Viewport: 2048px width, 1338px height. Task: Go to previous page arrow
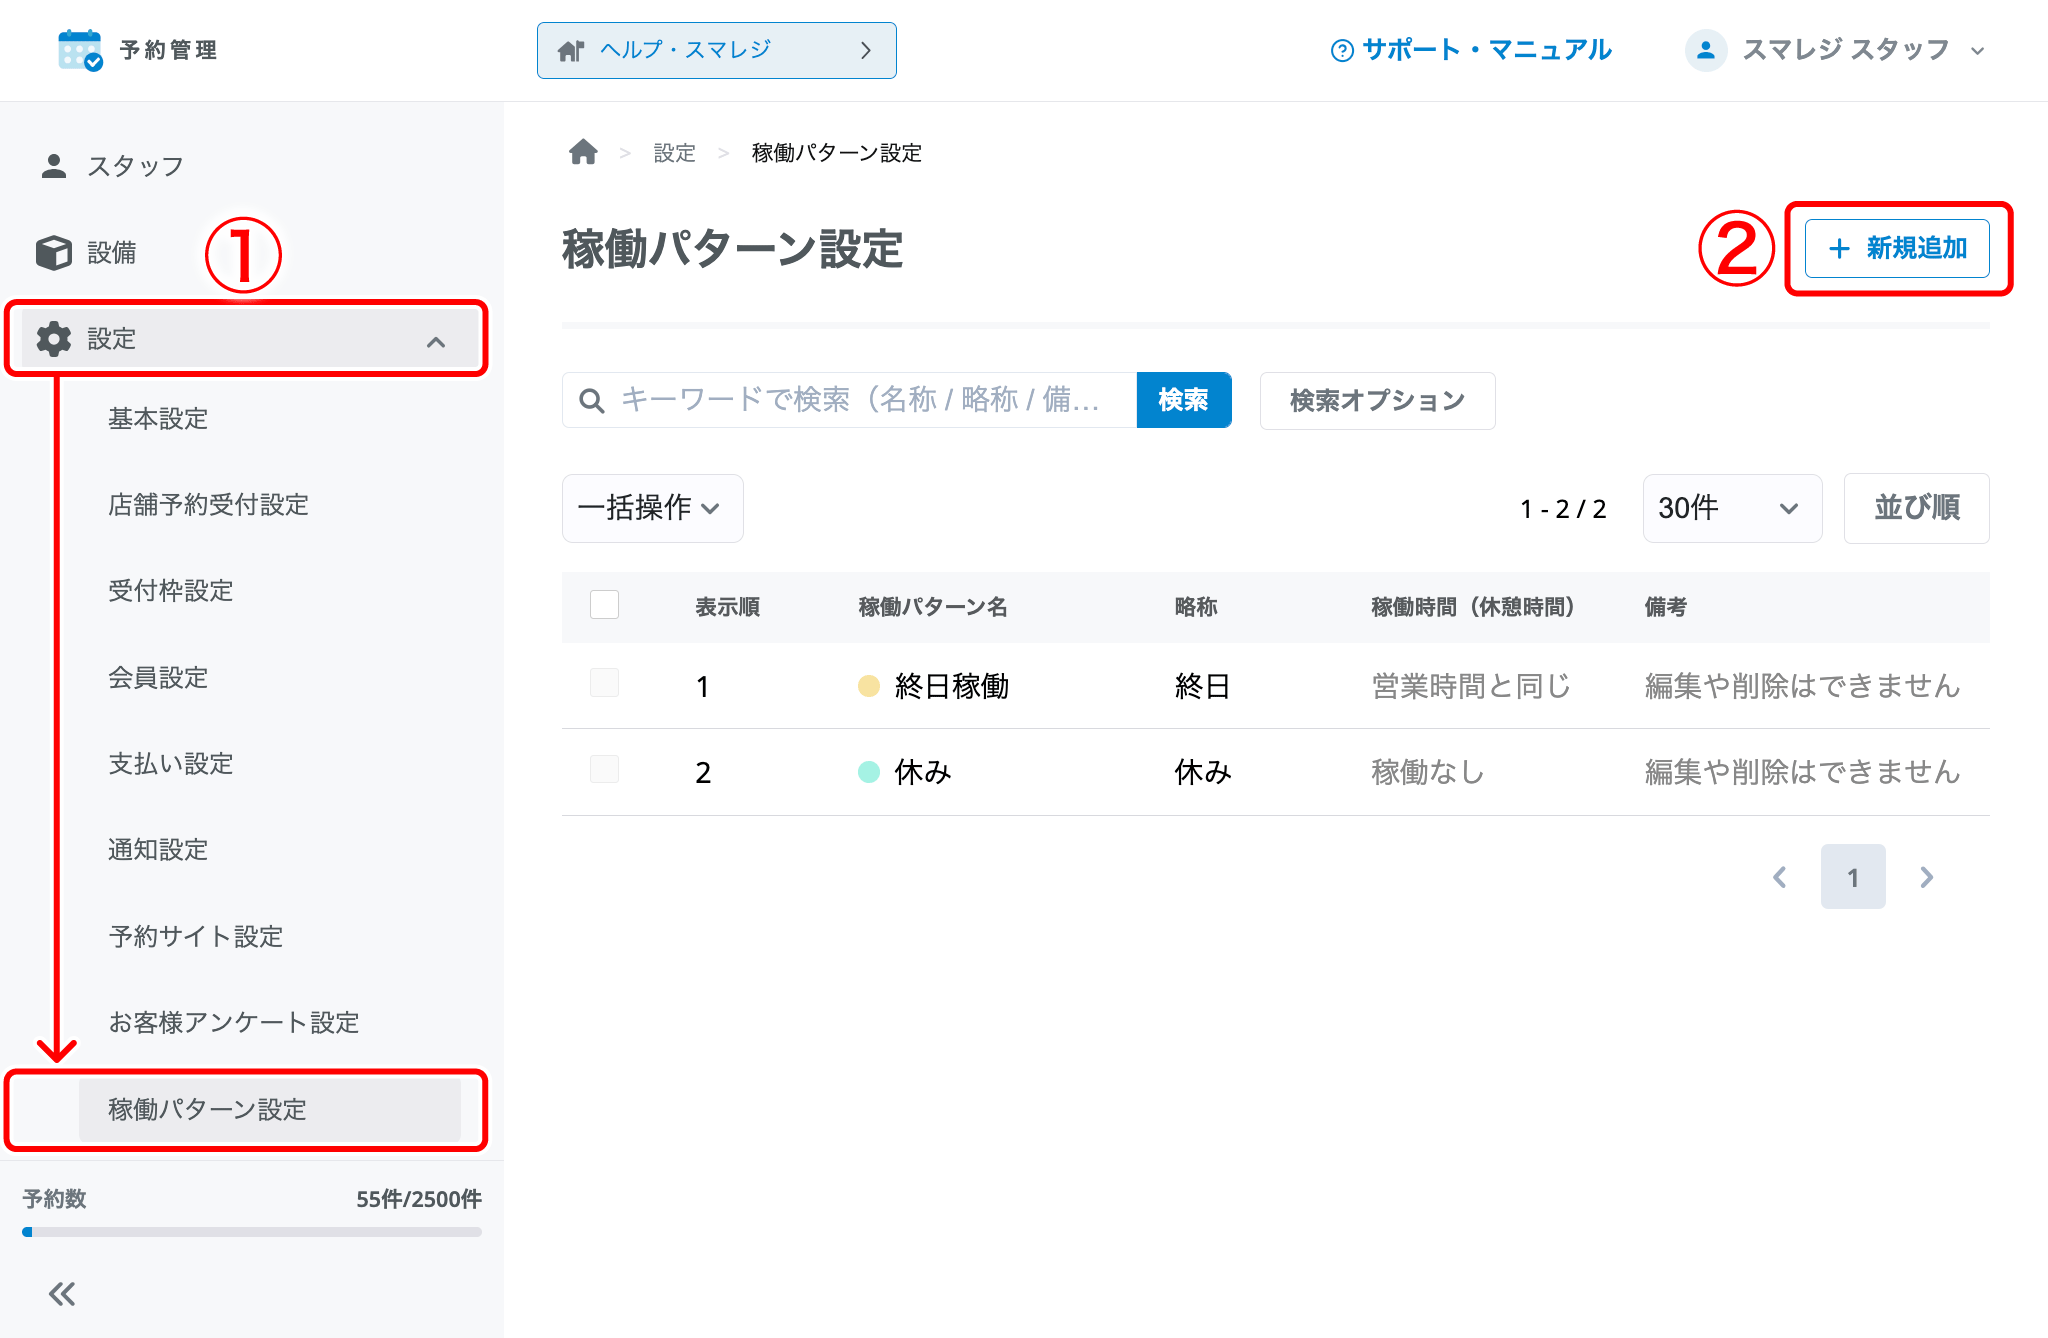click(x=1780, y=877)
